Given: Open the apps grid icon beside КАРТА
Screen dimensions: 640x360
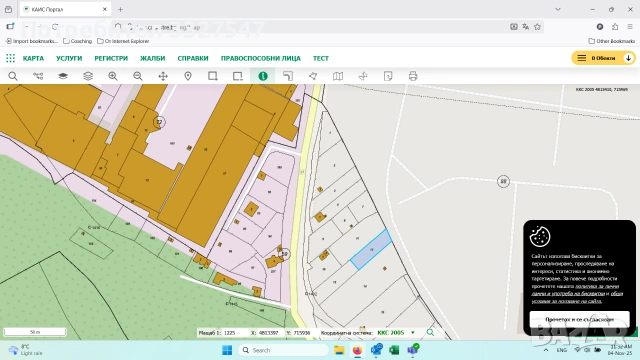Looking at the screenshot, I should (10, 58).
